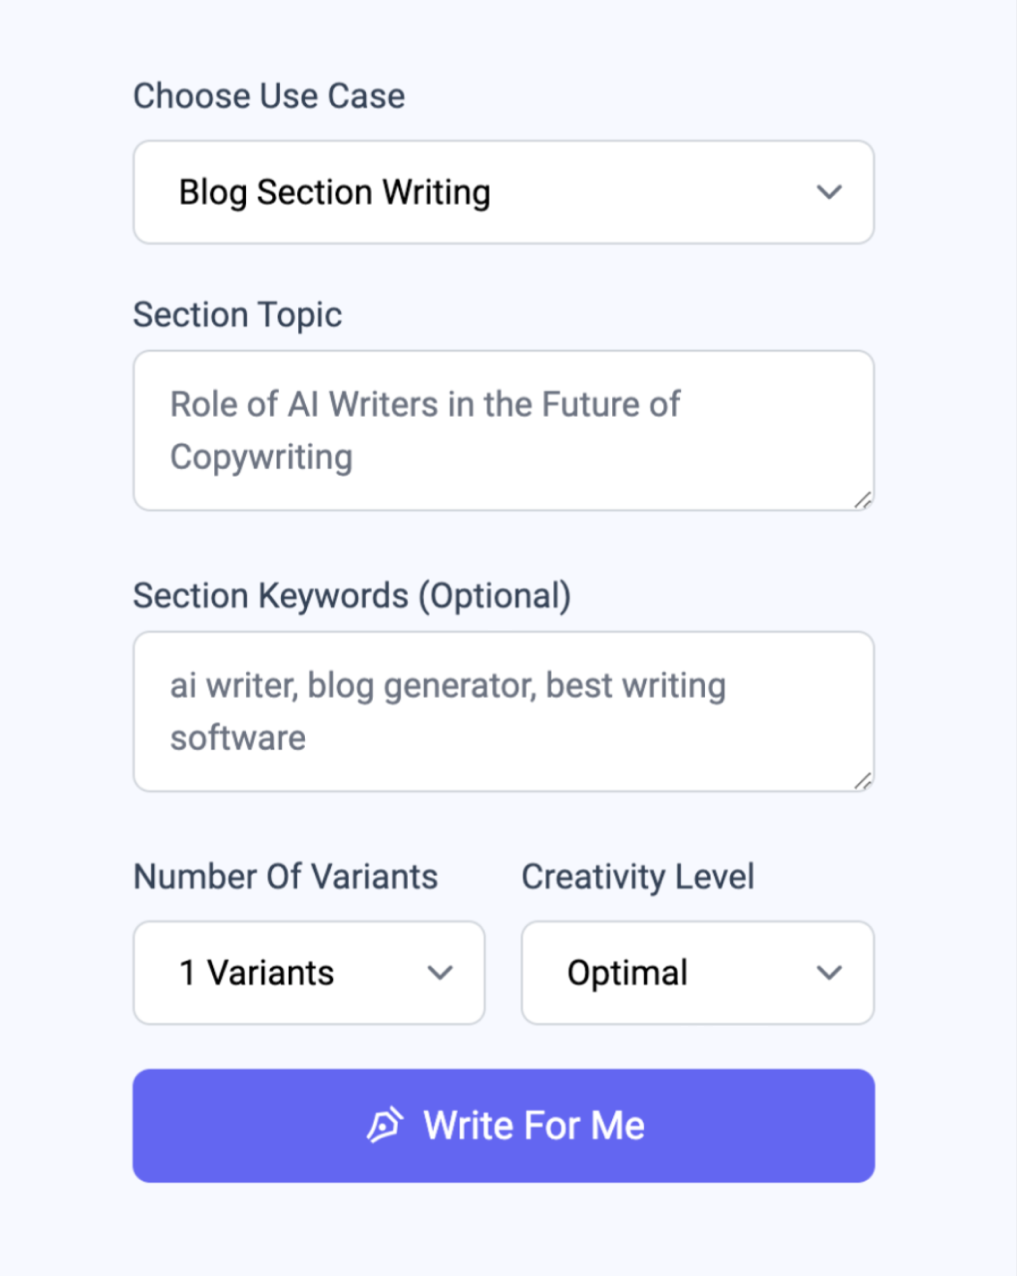Click the Write For Me button
The width and height of the screenshot is (1017, 1276).
point(504,1124)
